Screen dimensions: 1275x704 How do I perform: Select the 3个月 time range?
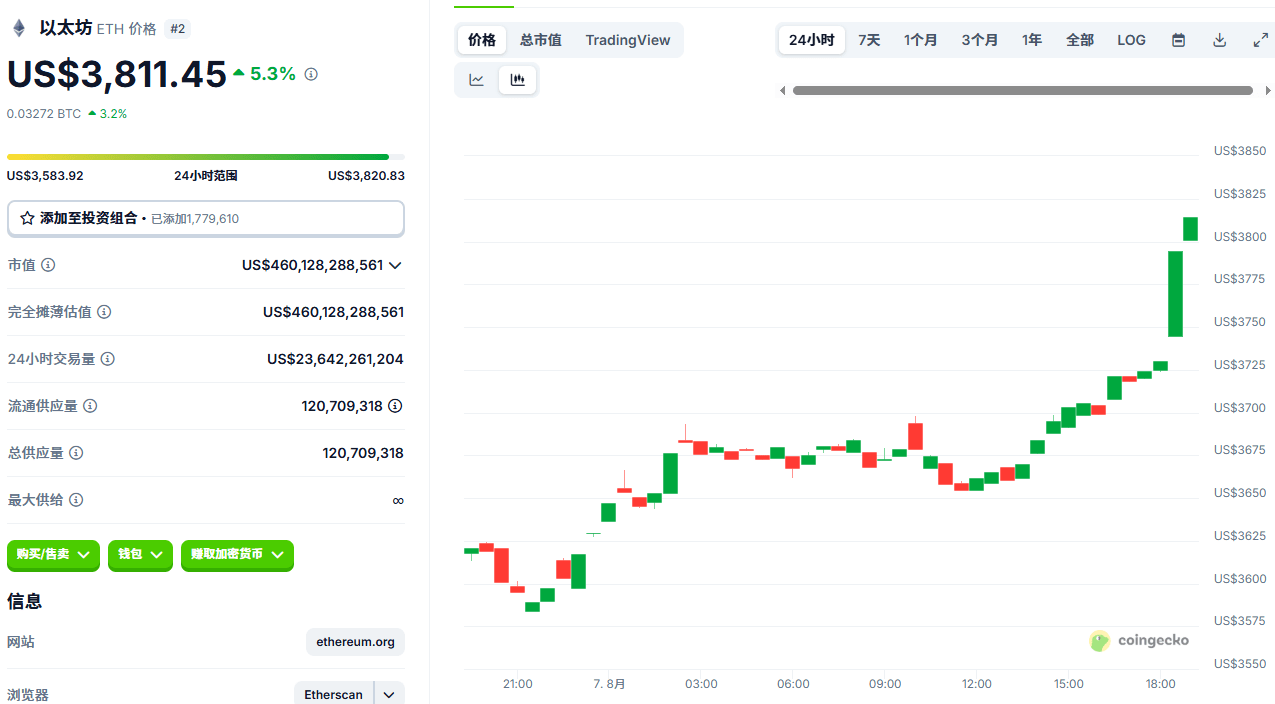980,40
